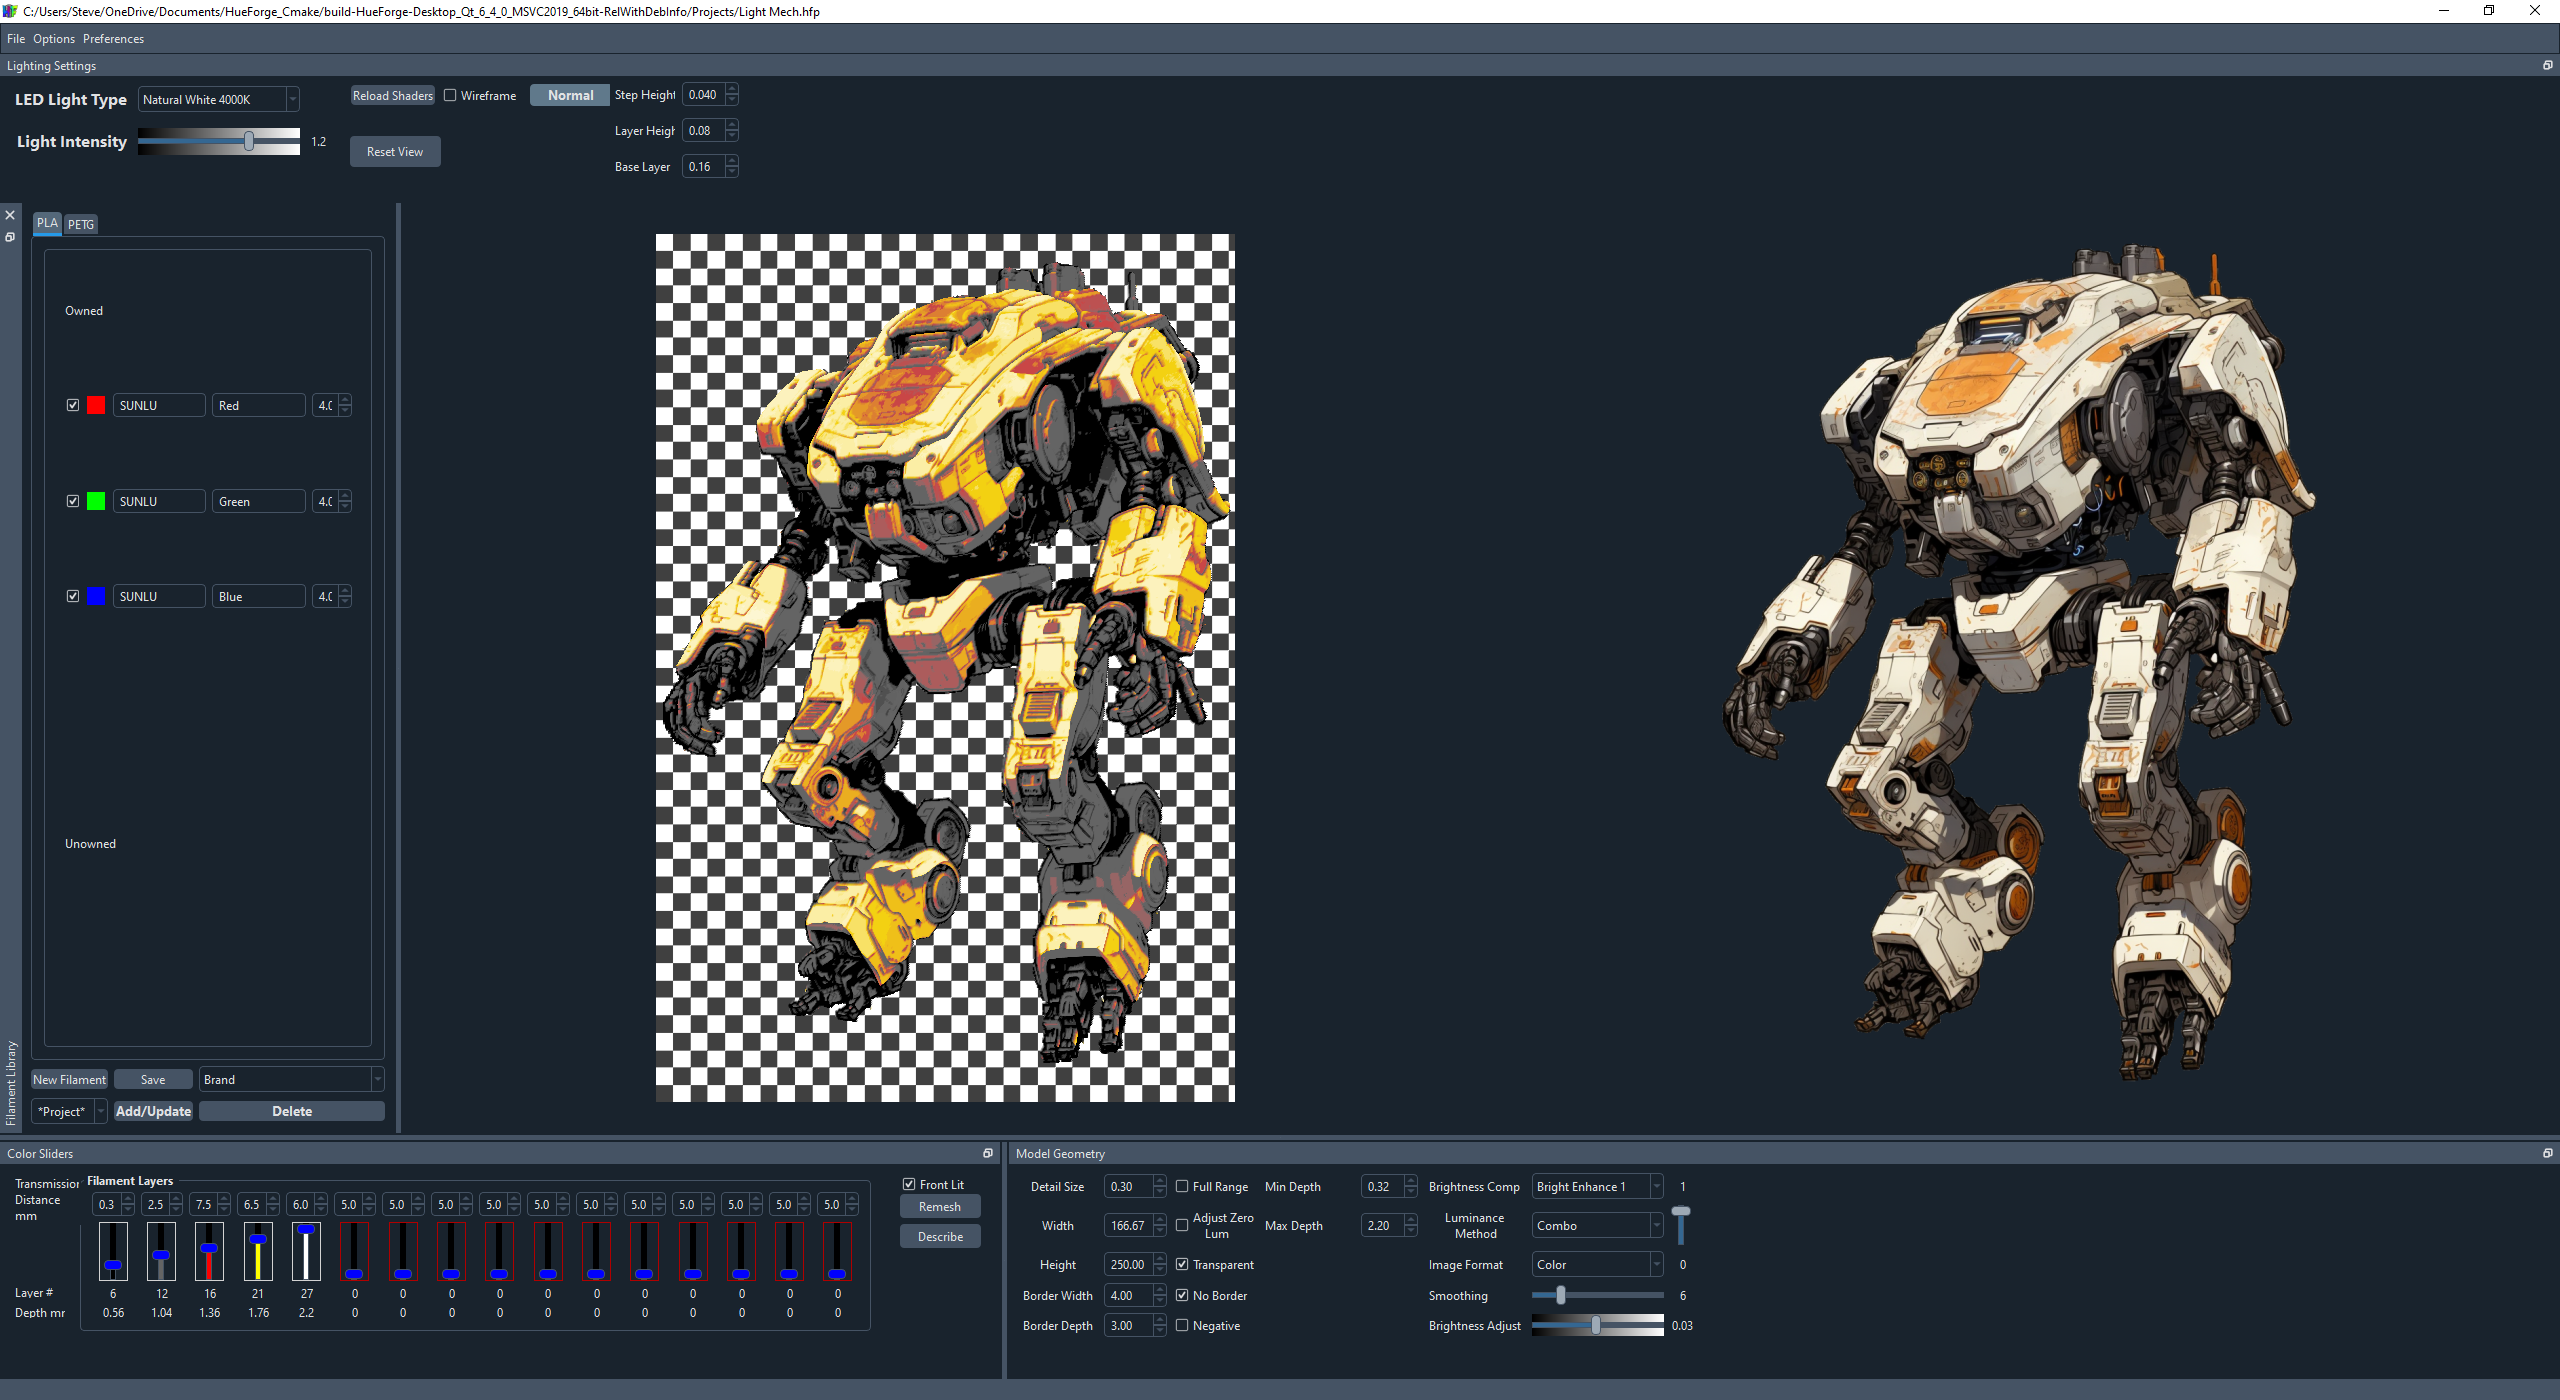Click the HueForge logo in the title bar
Screen dimensions: 2560x1400
point(11,11)
